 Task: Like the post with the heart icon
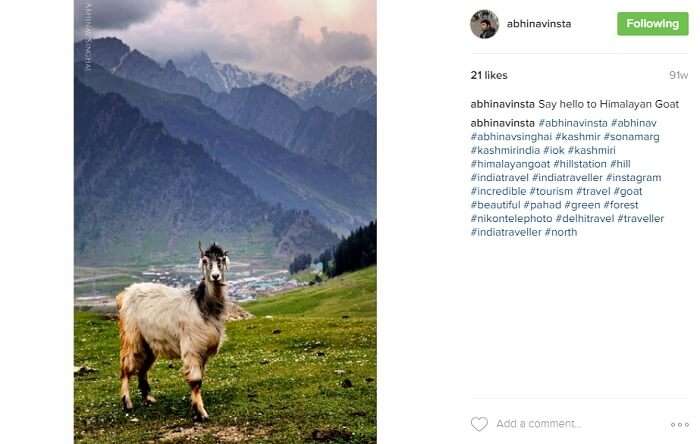479,423
